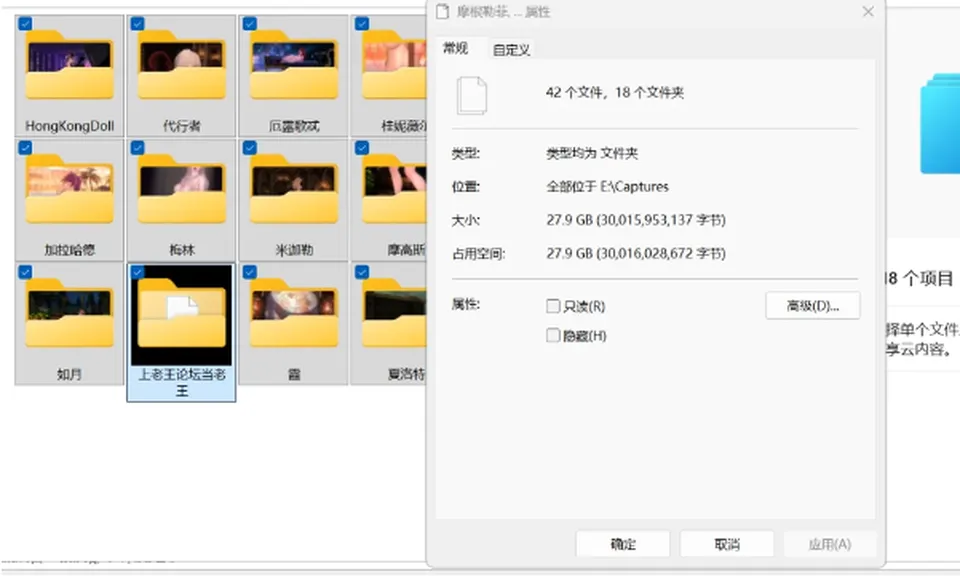Viewport: 960px width, 577px height.
Task: Confirm with the 确定 button
Action: (623, 544)
